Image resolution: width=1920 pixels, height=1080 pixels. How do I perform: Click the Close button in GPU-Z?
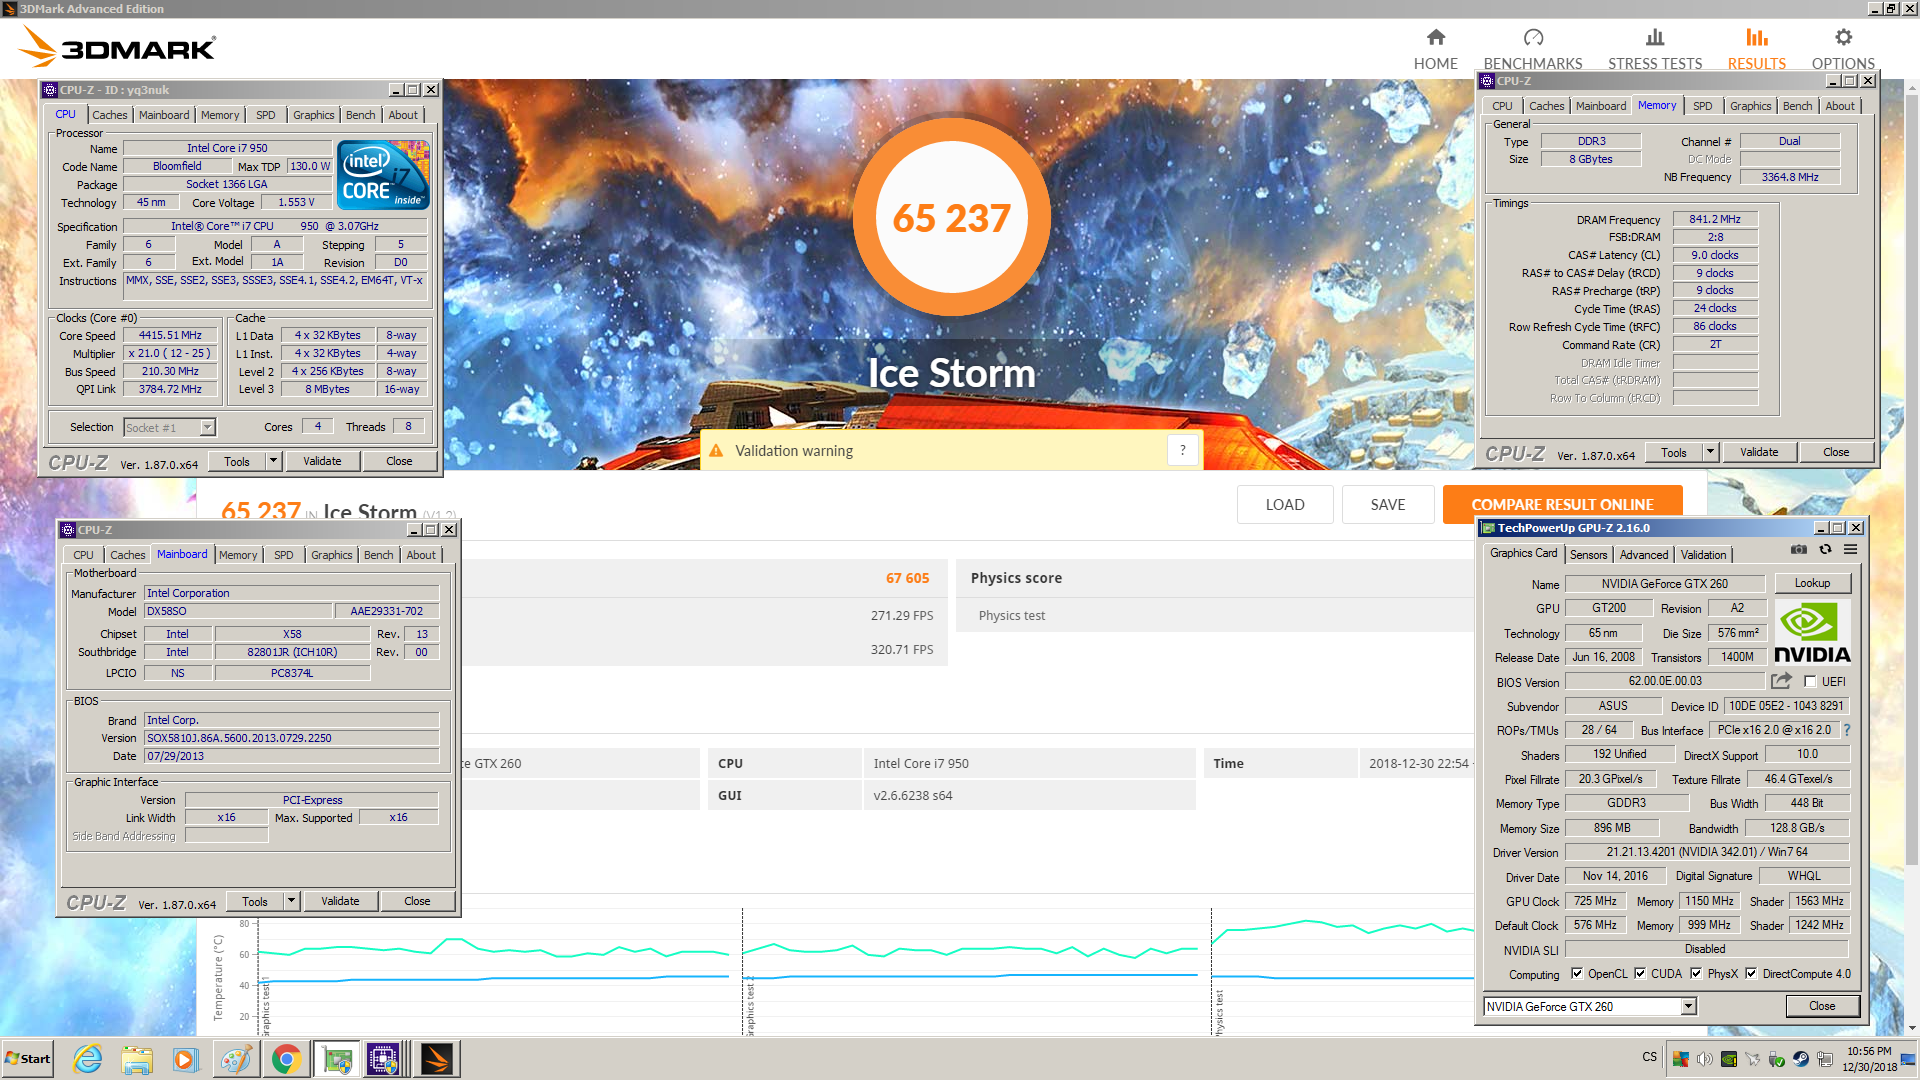pyautogui.click(x=1822, y=1006)
